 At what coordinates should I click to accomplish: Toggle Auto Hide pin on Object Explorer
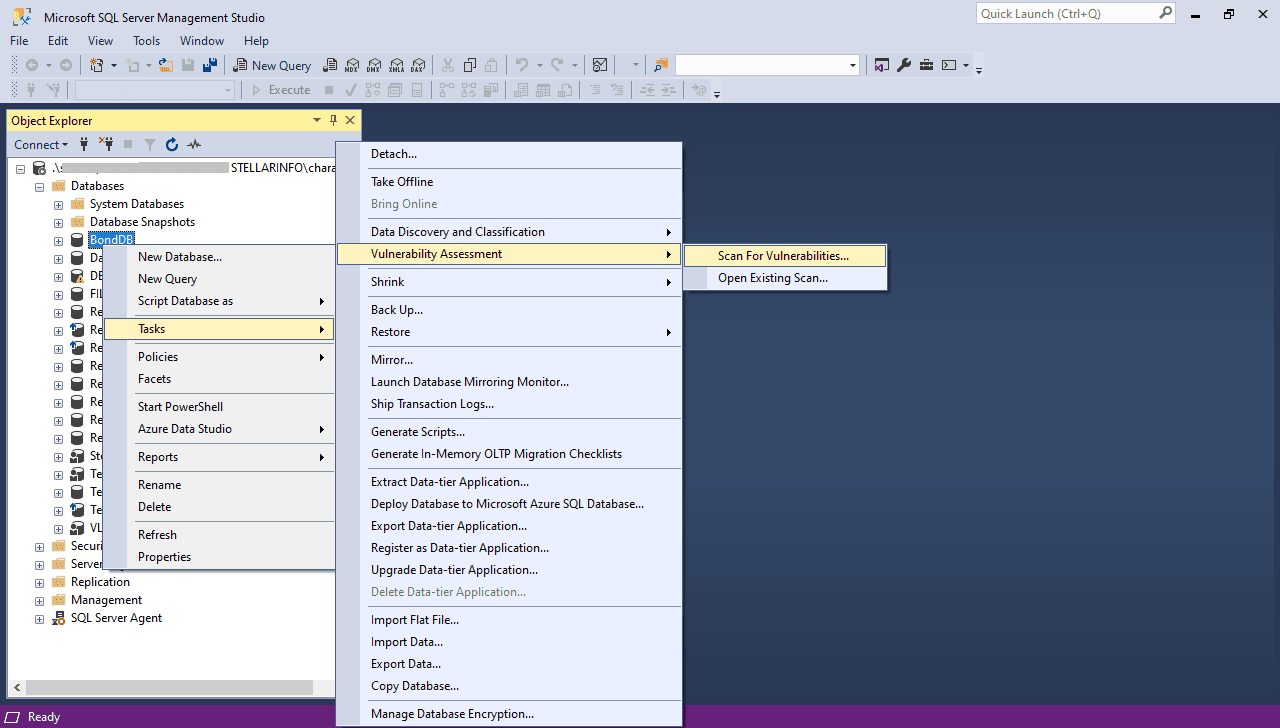pos(333,120)
